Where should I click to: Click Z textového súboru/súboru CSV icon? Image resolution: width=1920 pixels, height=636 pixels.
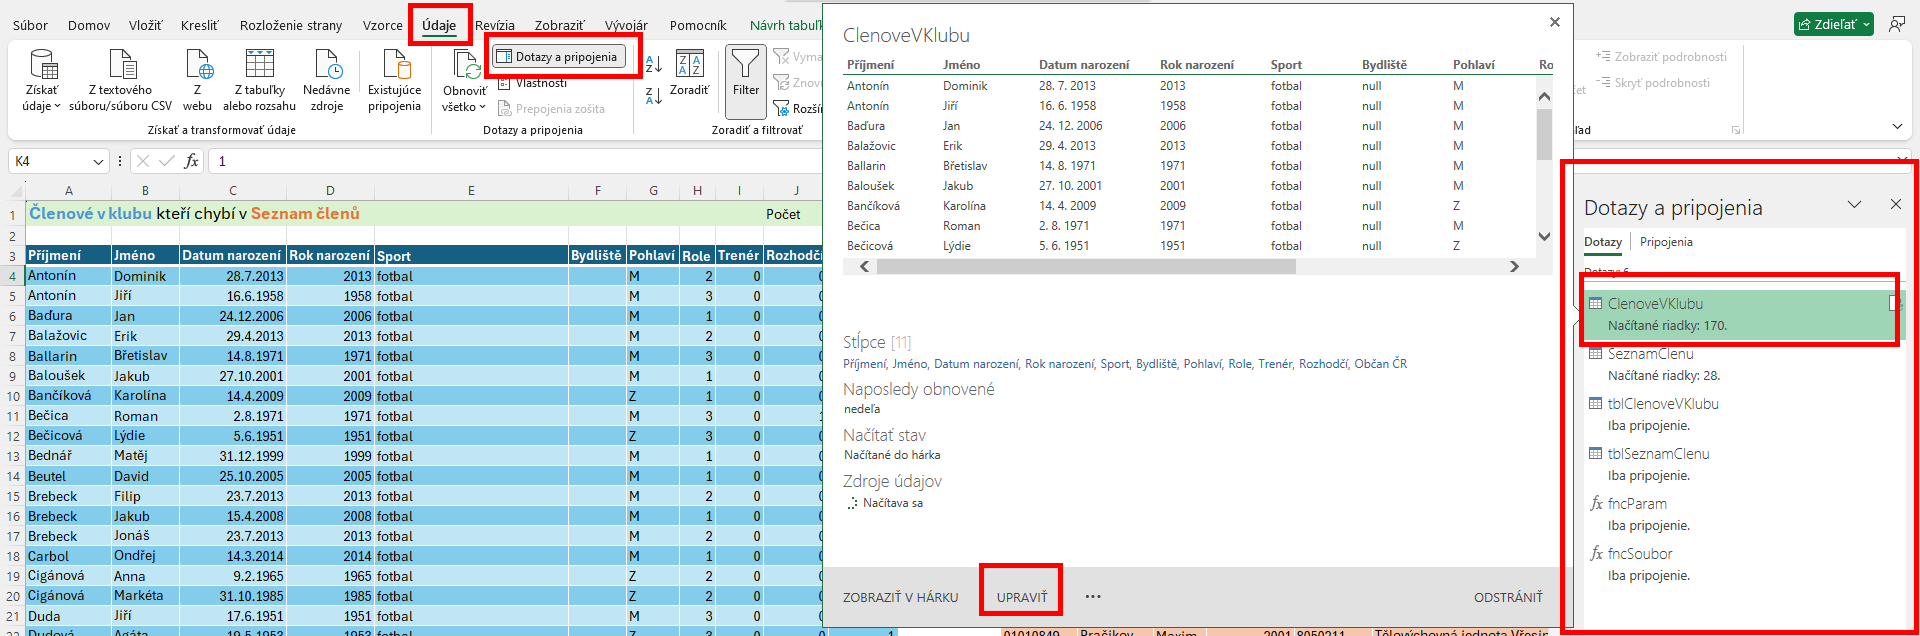[x=121, y=66]
